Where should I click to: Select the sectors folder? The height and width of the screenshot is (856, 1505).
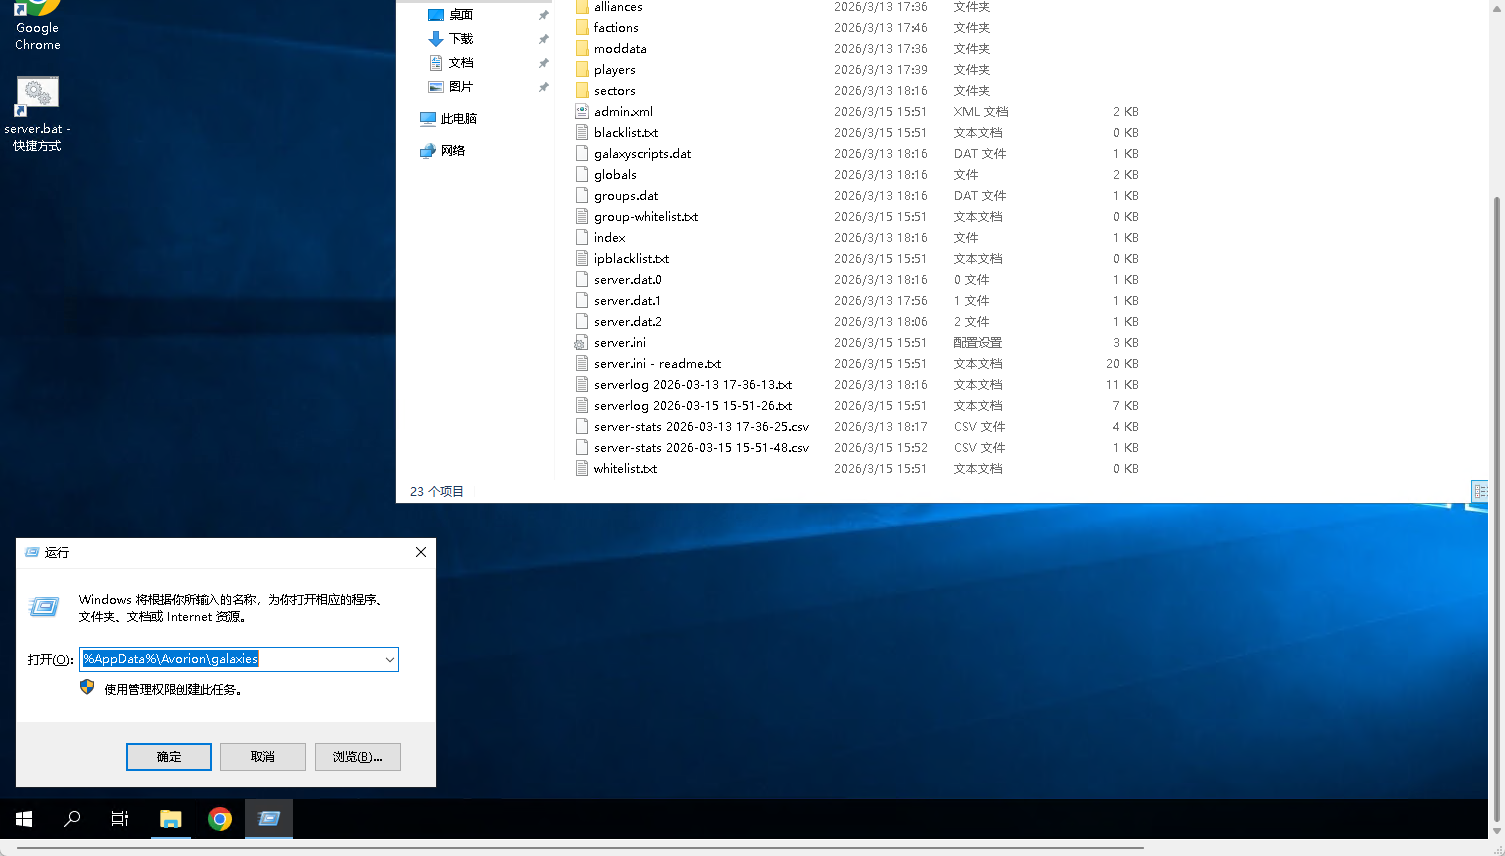tap(614, 91)
